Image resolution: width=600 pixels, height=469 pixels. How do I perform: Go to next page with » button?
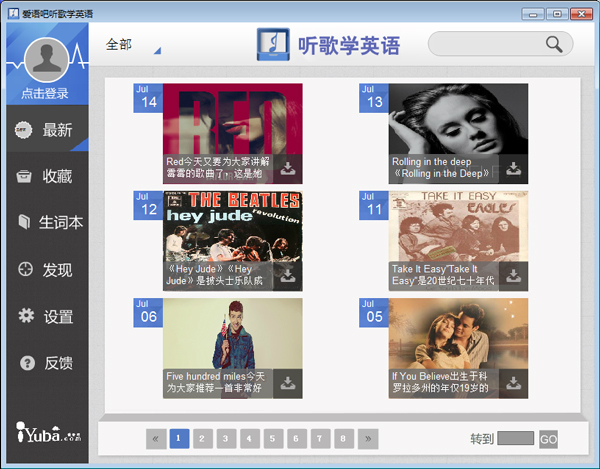point(368,439)
